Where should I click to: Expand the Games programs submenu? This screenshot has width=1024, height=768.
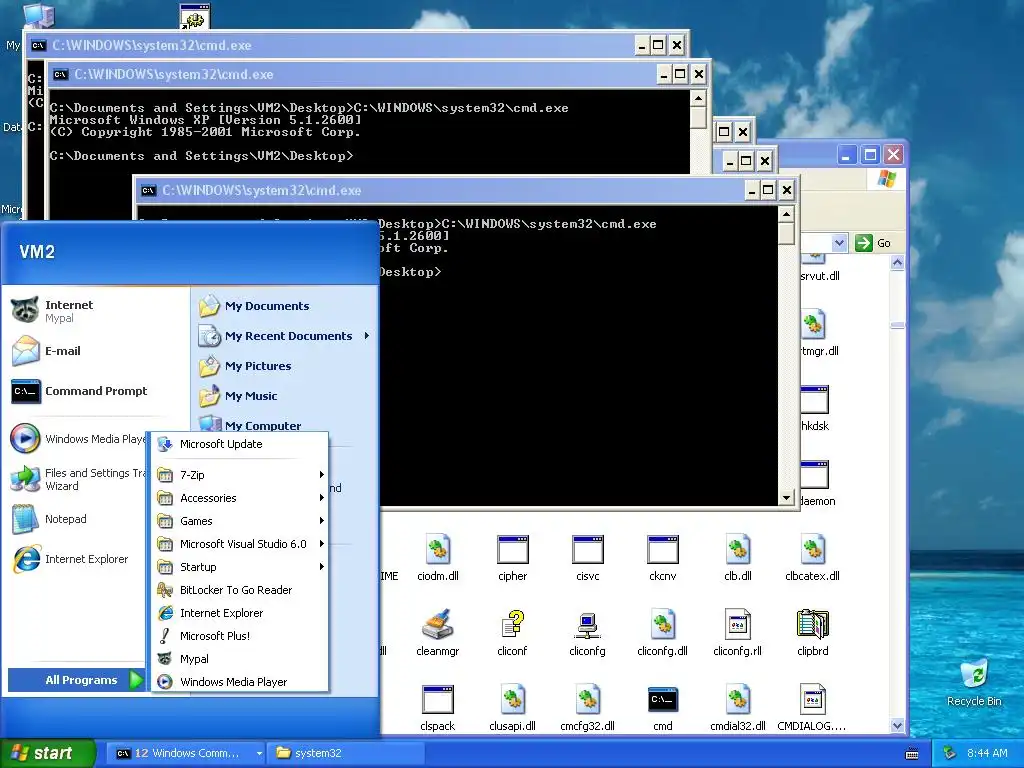point(240,520)
